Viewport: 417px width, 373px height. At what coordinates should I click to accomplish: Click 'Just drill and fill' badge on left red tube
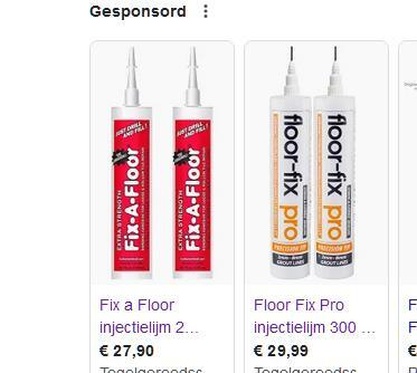[132, 130]
